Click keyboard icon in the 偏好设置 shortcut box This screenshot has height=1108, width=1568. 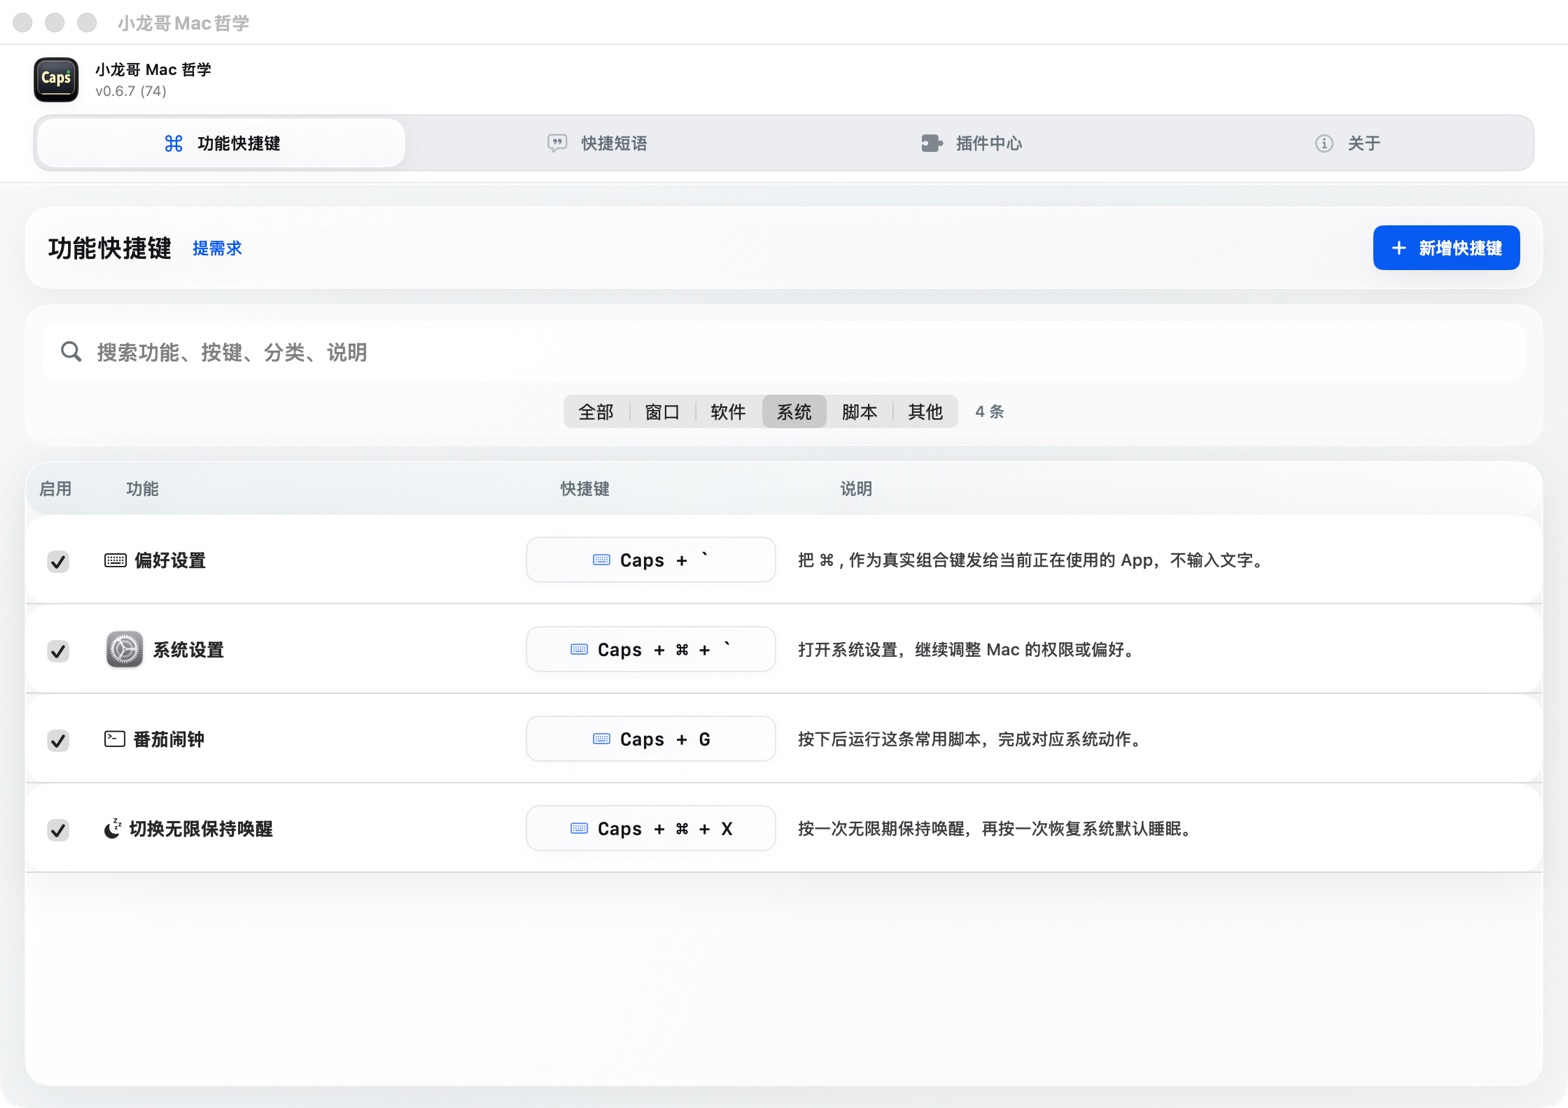[601, 560]
